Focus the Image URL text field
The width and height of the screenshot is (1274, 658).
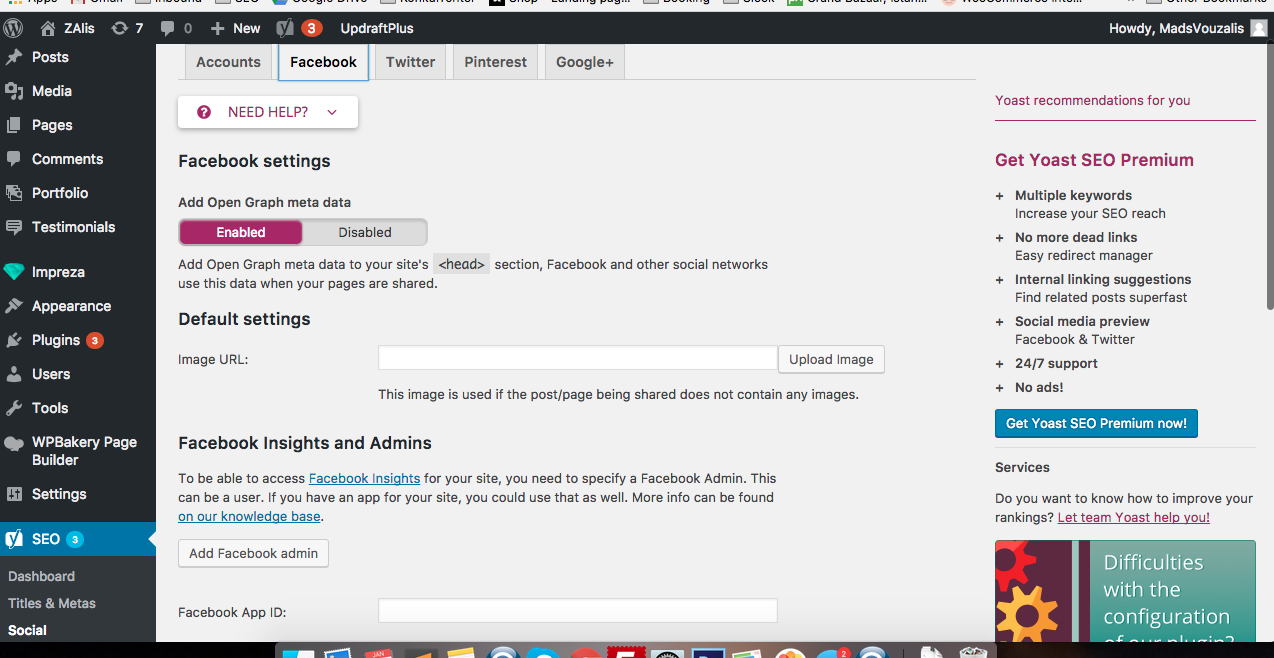click(577, 359)
